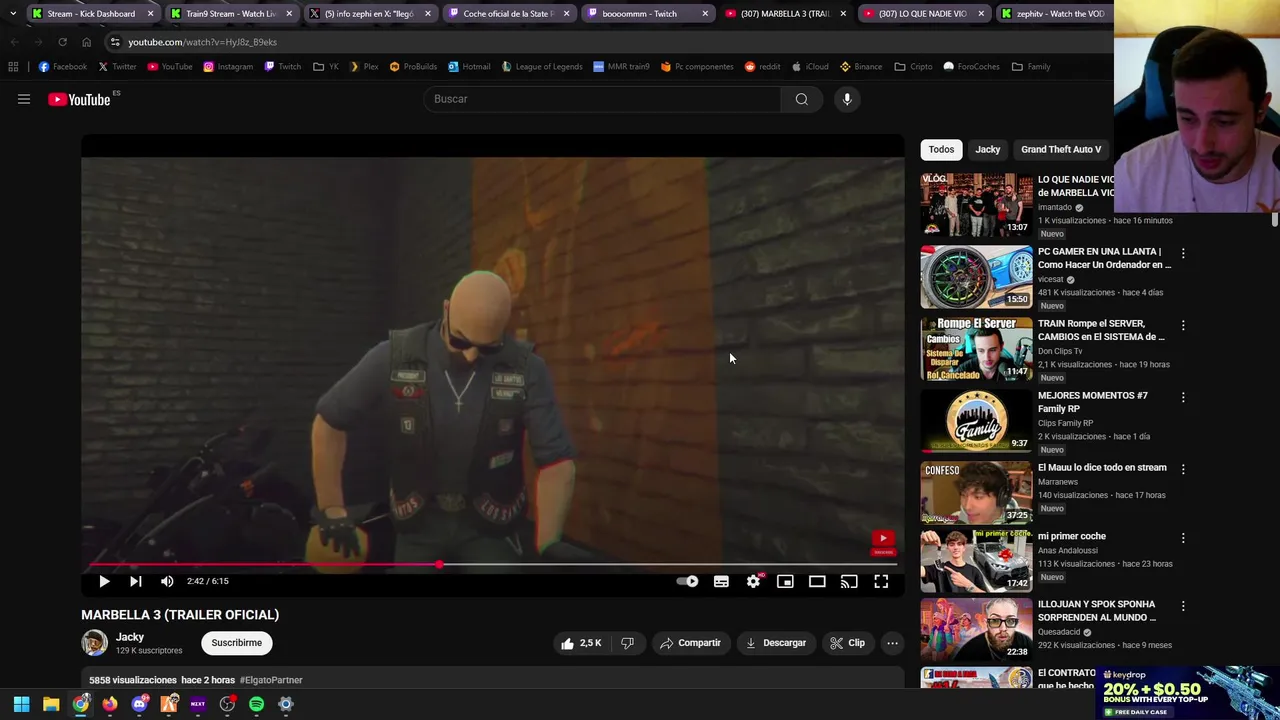Open File Explorer from the taskbar
Image resolution: width=1280 pixels, height=720 pixels.
coord(51,704)
